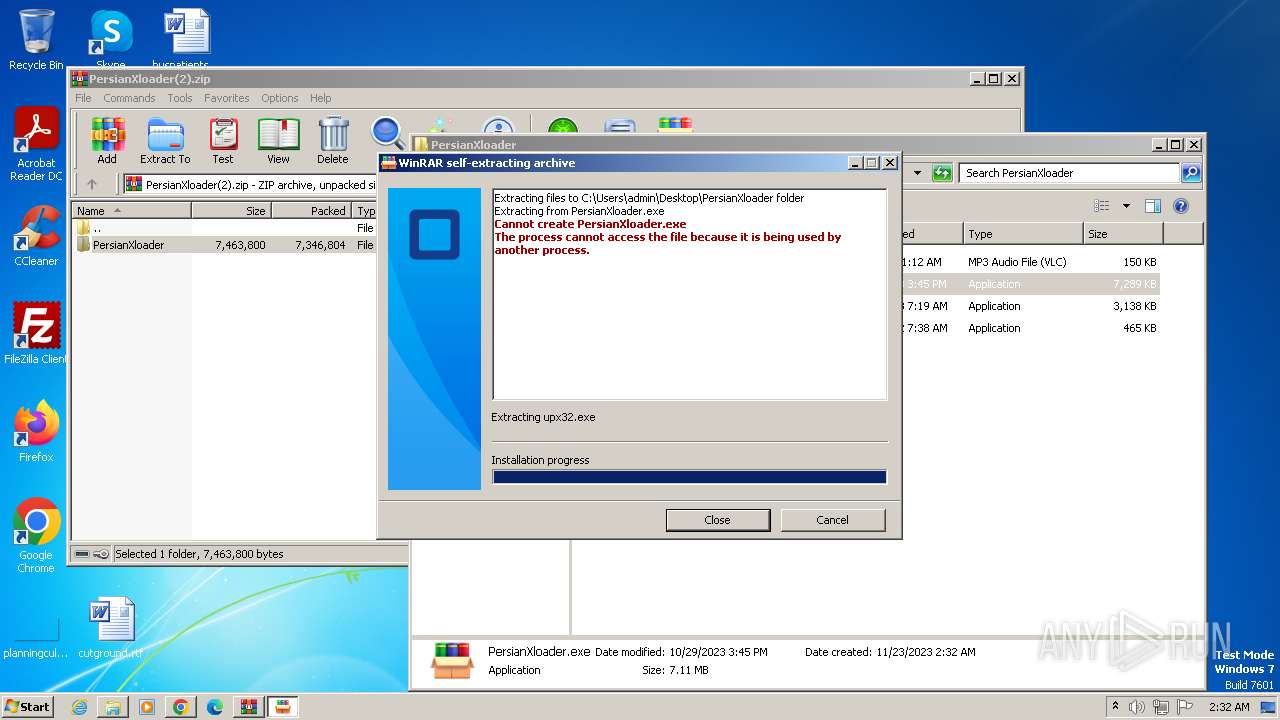Show hidden tray icons arrow
The height and width of the screenshot is (720, 1280).
click(x=1116, y=706)
